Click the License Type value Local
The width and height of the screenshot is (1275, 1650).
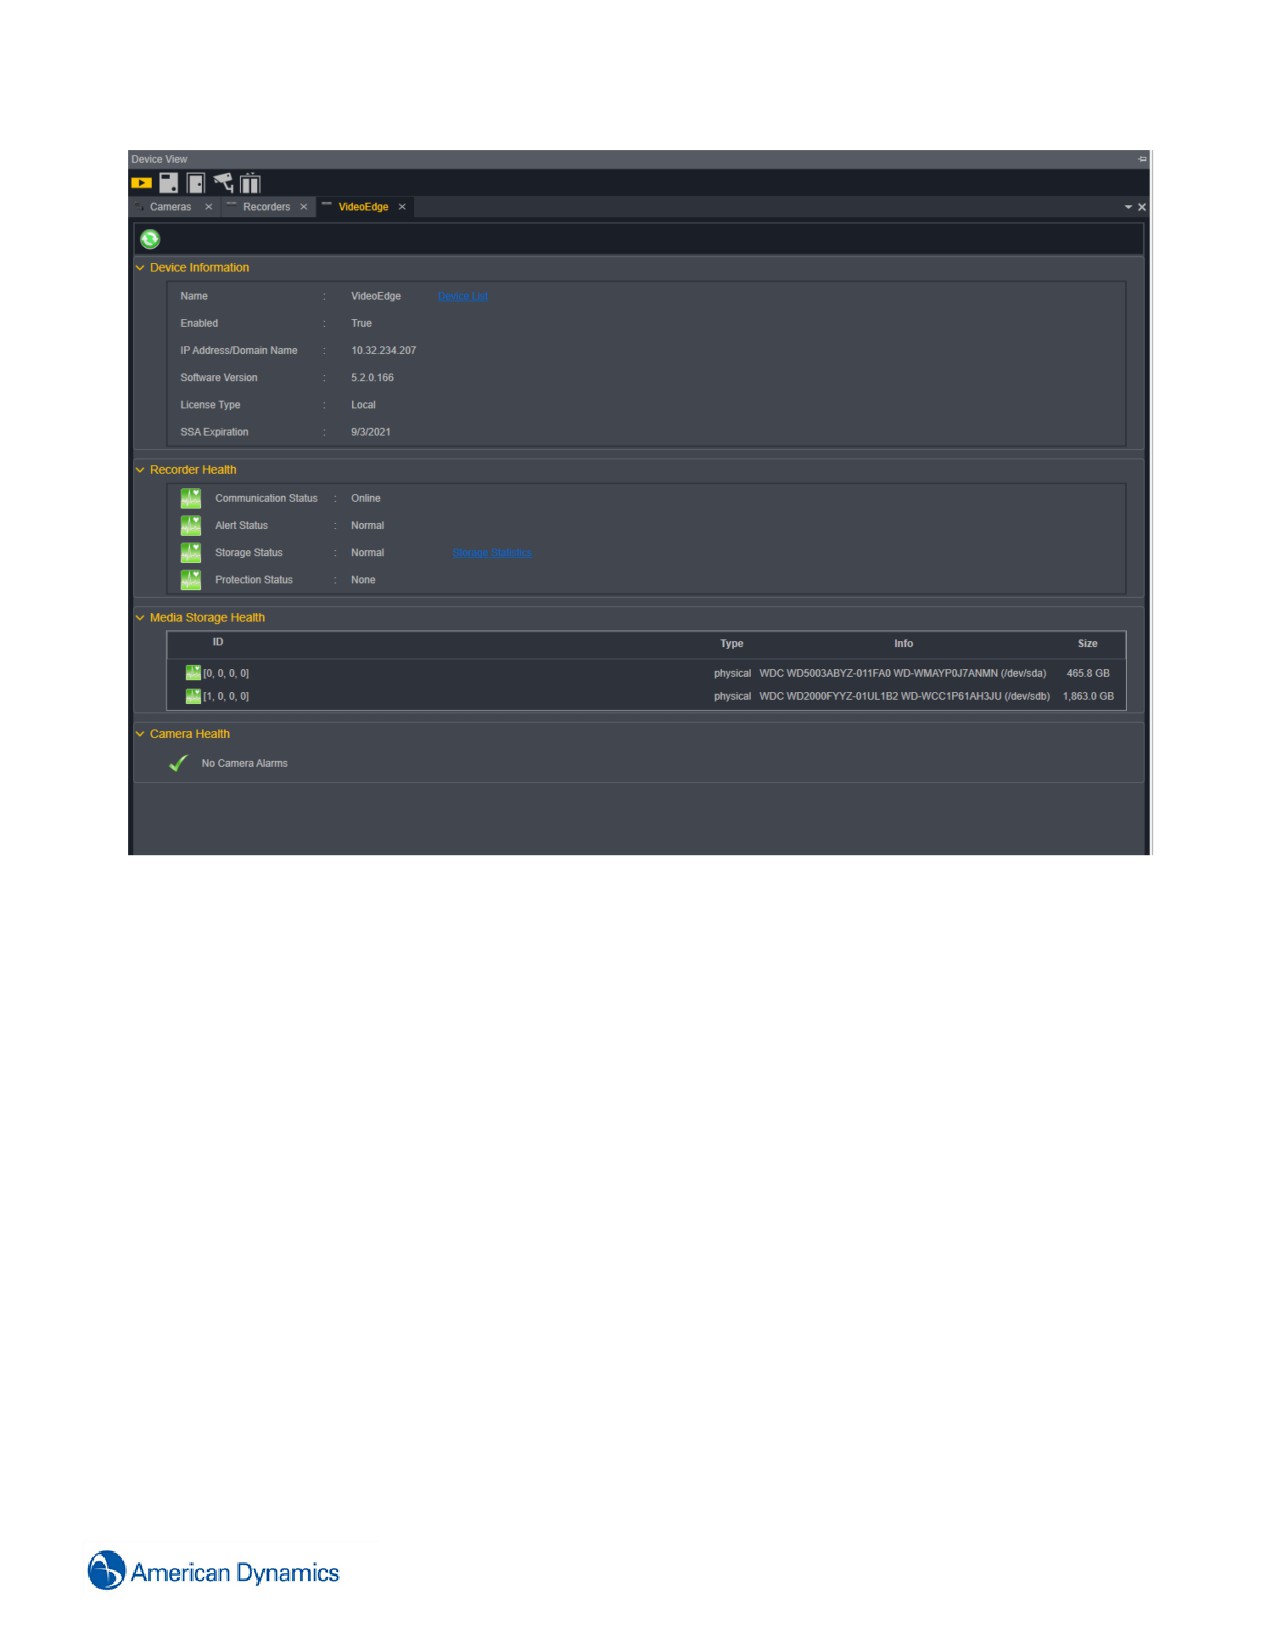coord(363,405)
